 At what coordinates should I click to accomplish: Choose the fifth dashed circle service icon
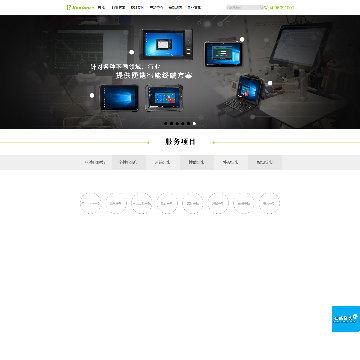(193, 203)
